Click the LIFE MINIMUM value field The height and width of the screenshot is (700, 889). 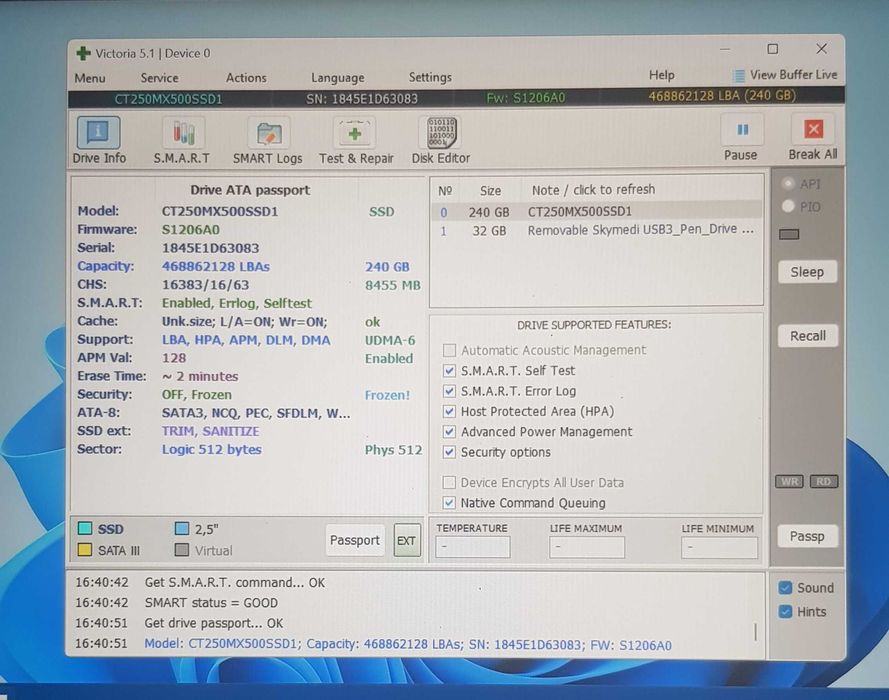[x=719, y=548]
